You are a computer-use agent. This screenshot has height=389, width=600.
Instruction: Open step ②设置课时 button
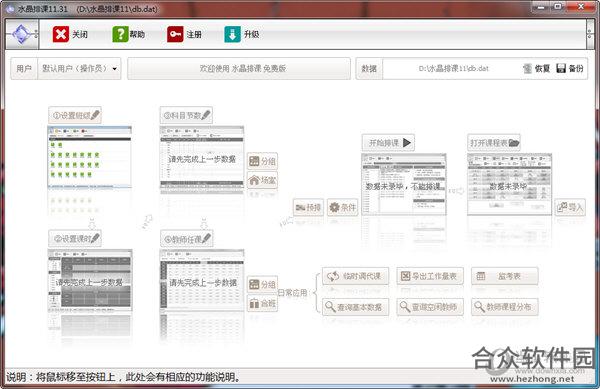(x=75, y=238)
